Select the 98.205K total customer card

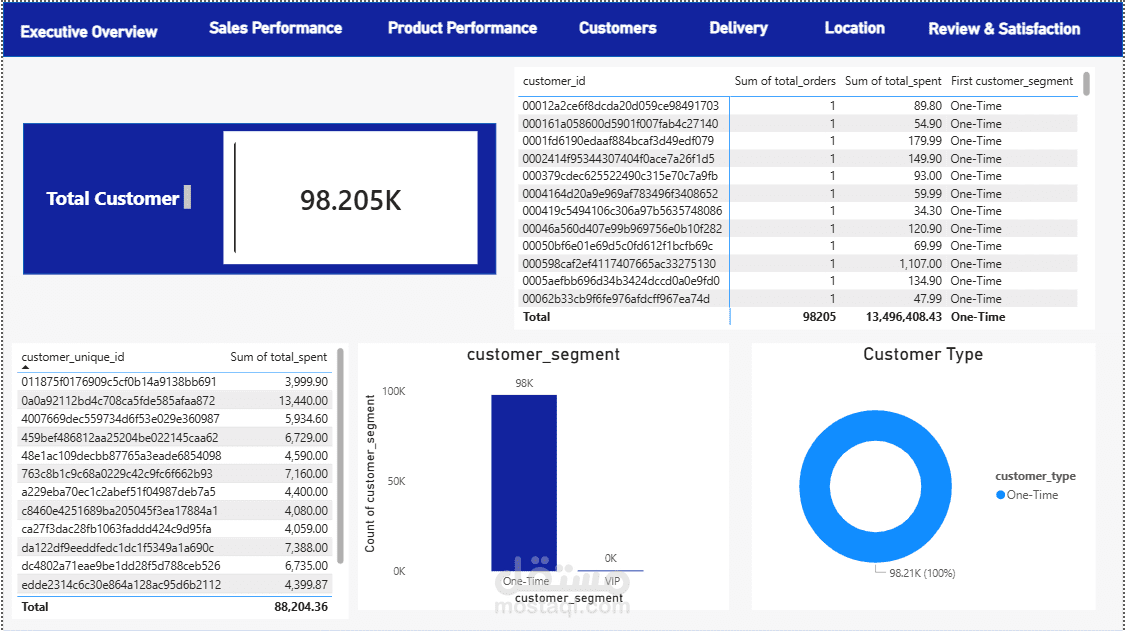click(350, 197)
